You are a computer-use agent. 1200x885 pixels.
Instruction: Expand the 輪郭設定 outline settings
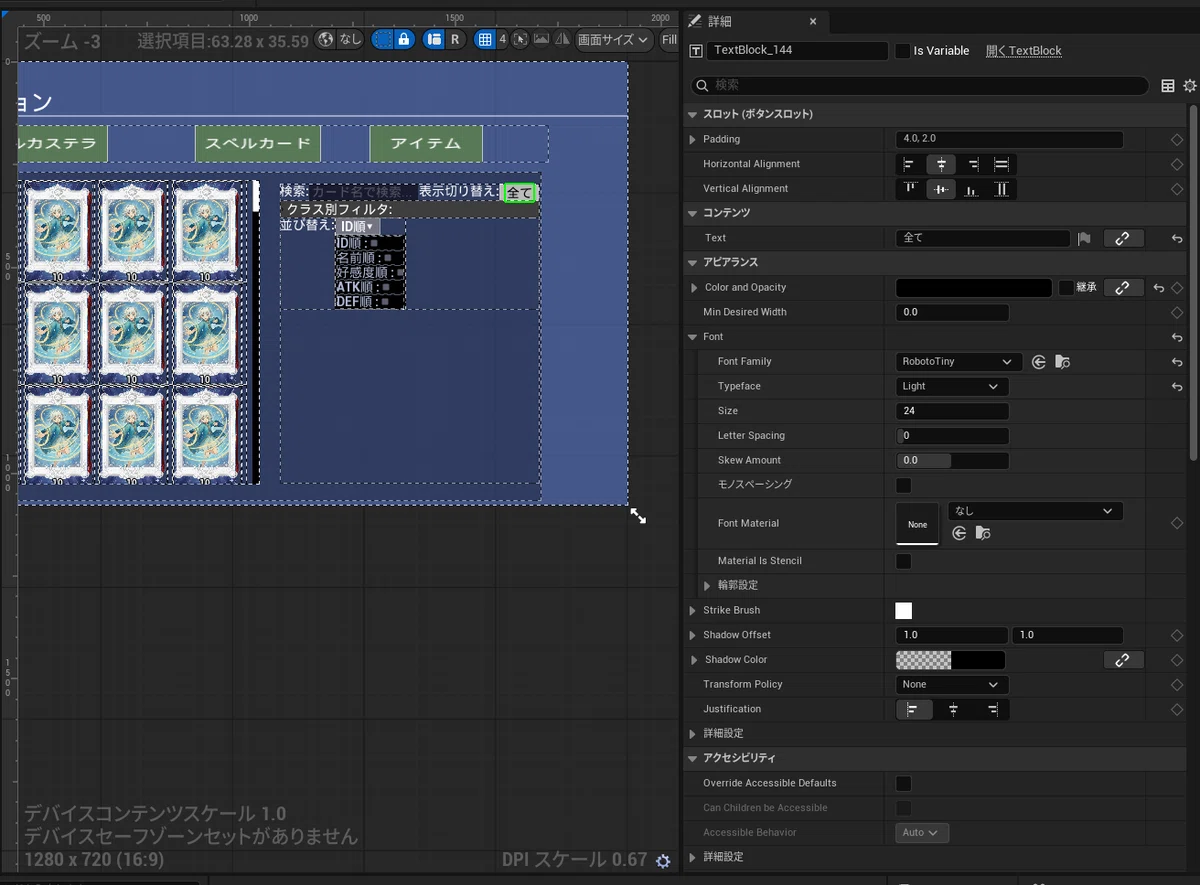pos(707,585)
